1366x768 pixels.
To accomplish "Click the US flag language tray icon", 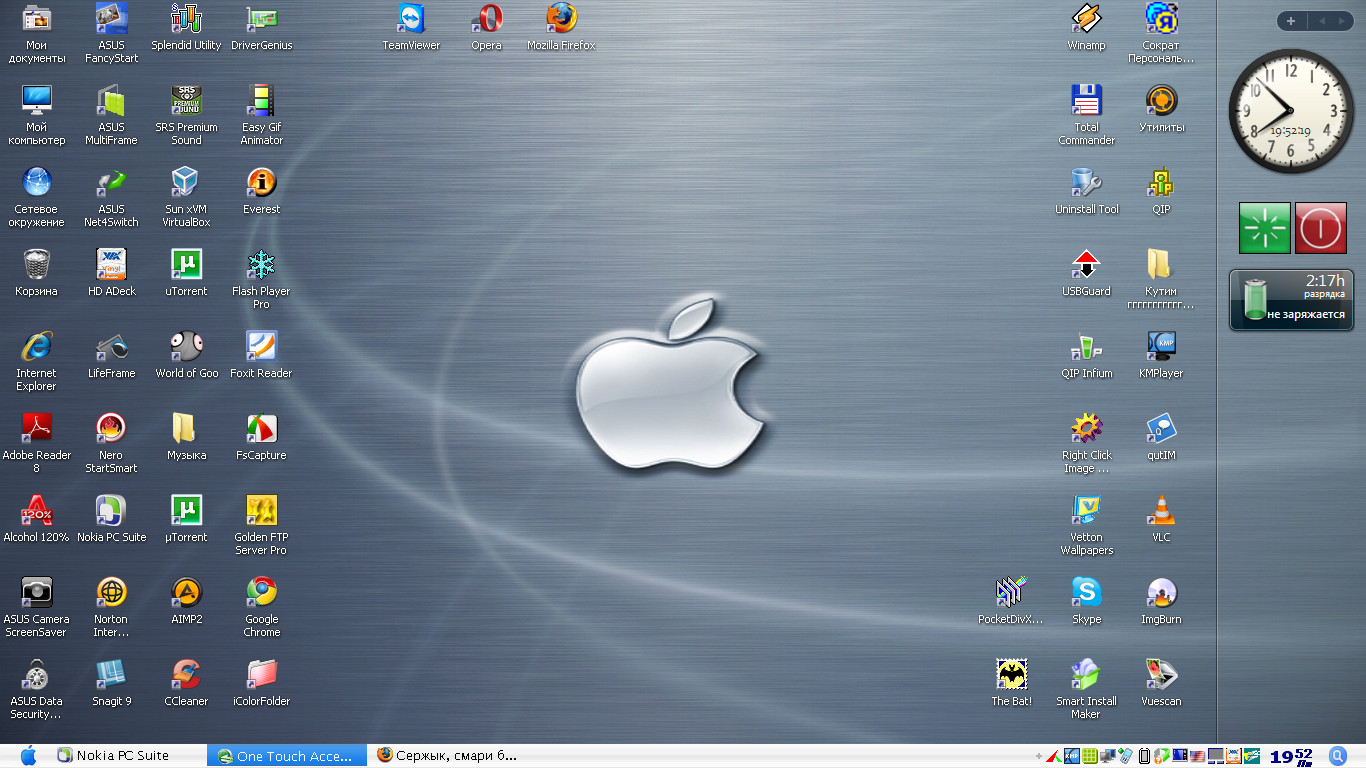I will pos(1197,756).
